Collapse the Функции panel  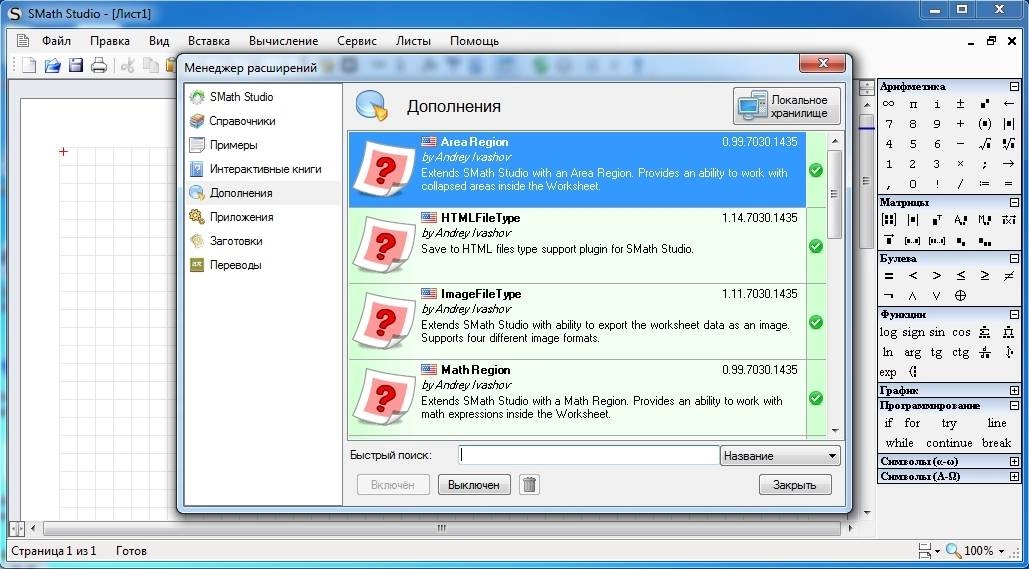(1015, 314)
